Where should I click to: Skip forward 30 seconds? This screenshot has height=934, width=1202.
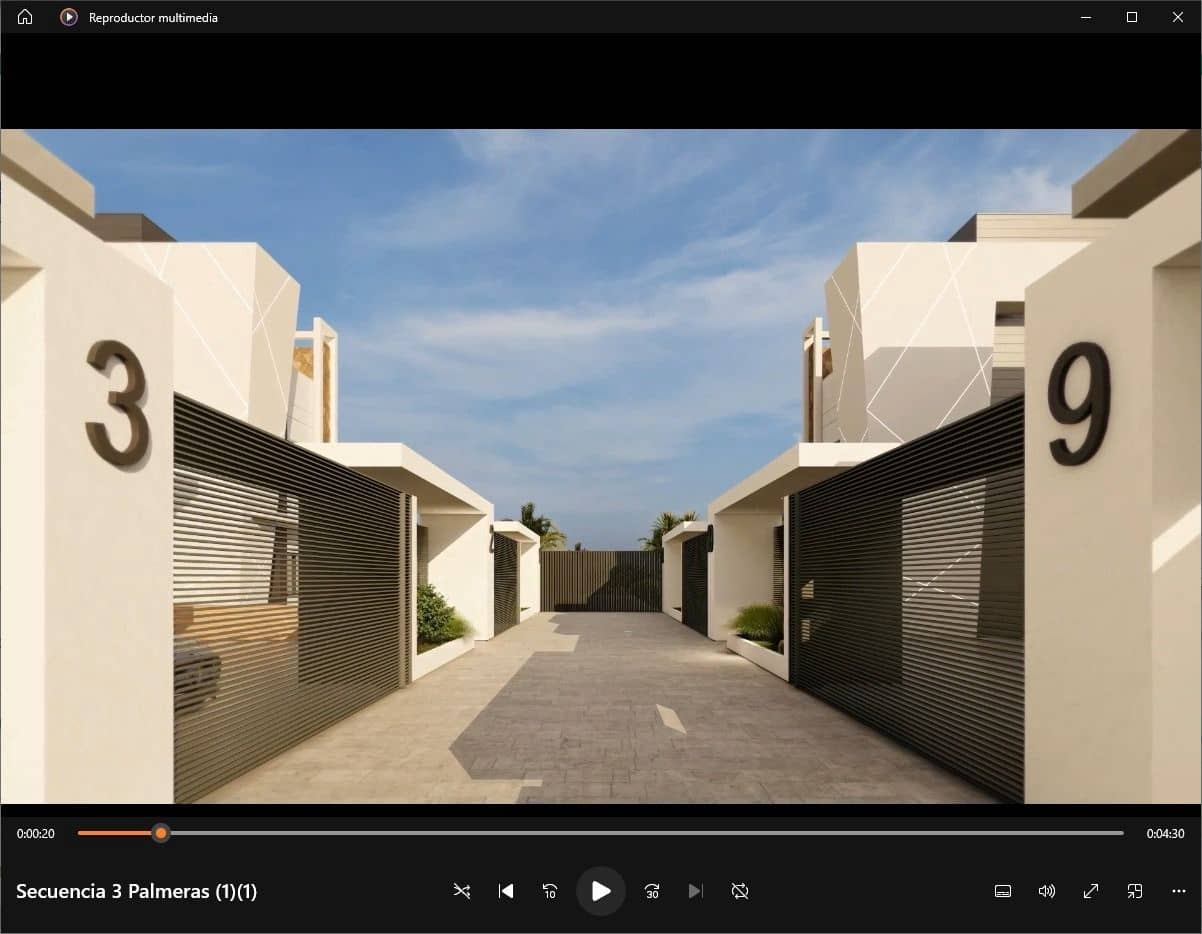pyautogui.click(x=651, y=891)
